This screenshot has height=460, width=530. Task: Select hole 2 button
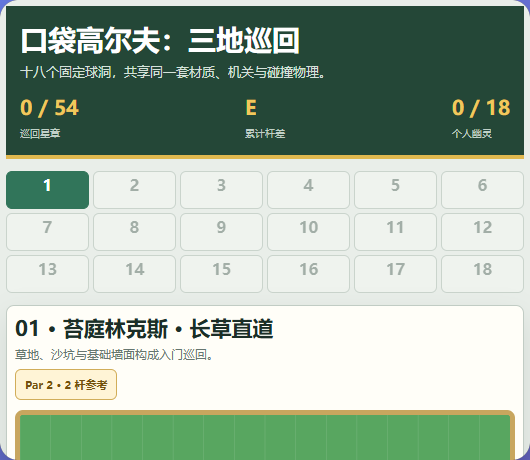tap(135, 190)
